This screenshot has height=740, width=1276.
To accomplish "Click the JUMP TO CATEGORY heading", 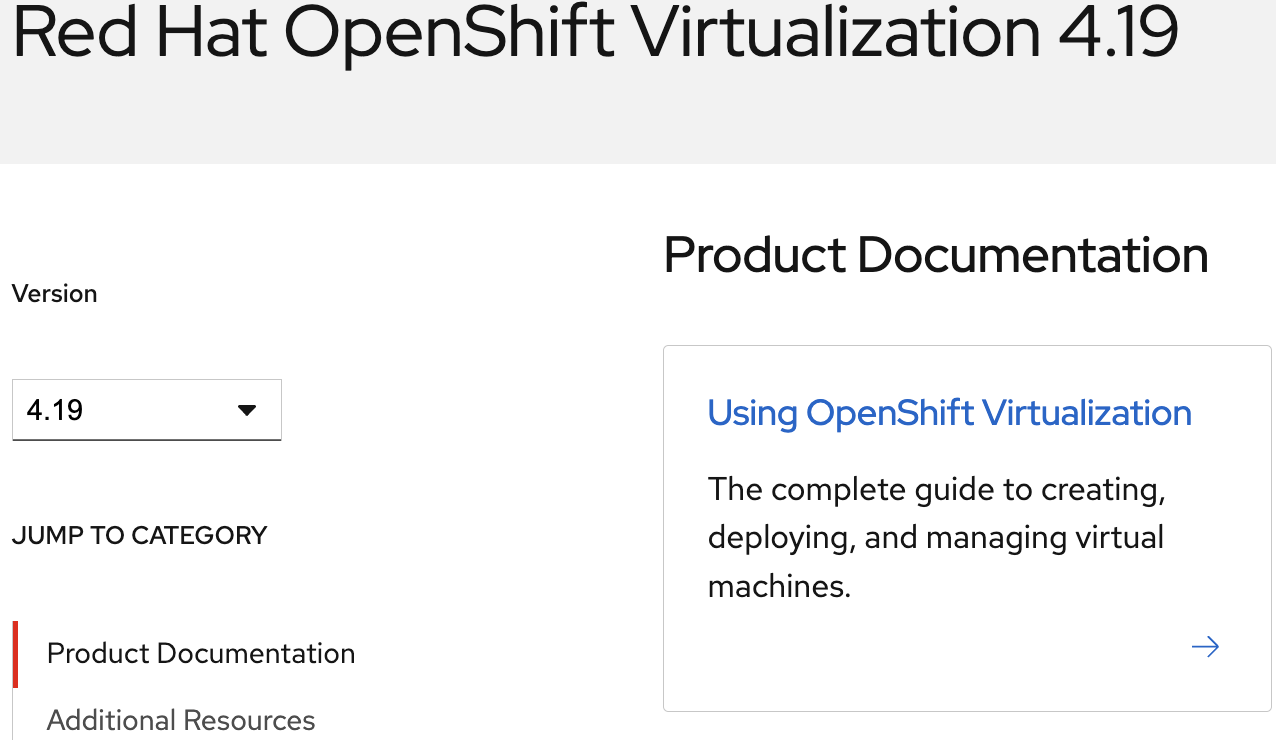I will [x=140, y=536].
